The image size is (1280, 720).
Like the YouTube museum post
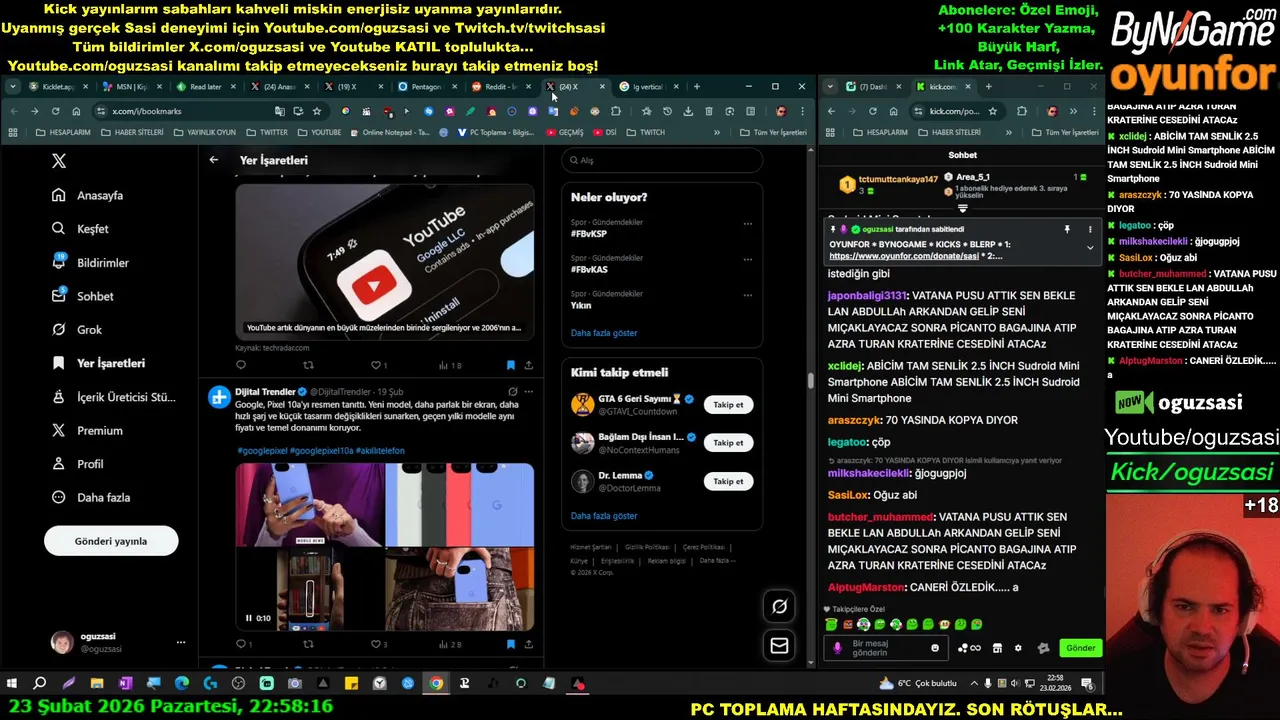(376, 365)
